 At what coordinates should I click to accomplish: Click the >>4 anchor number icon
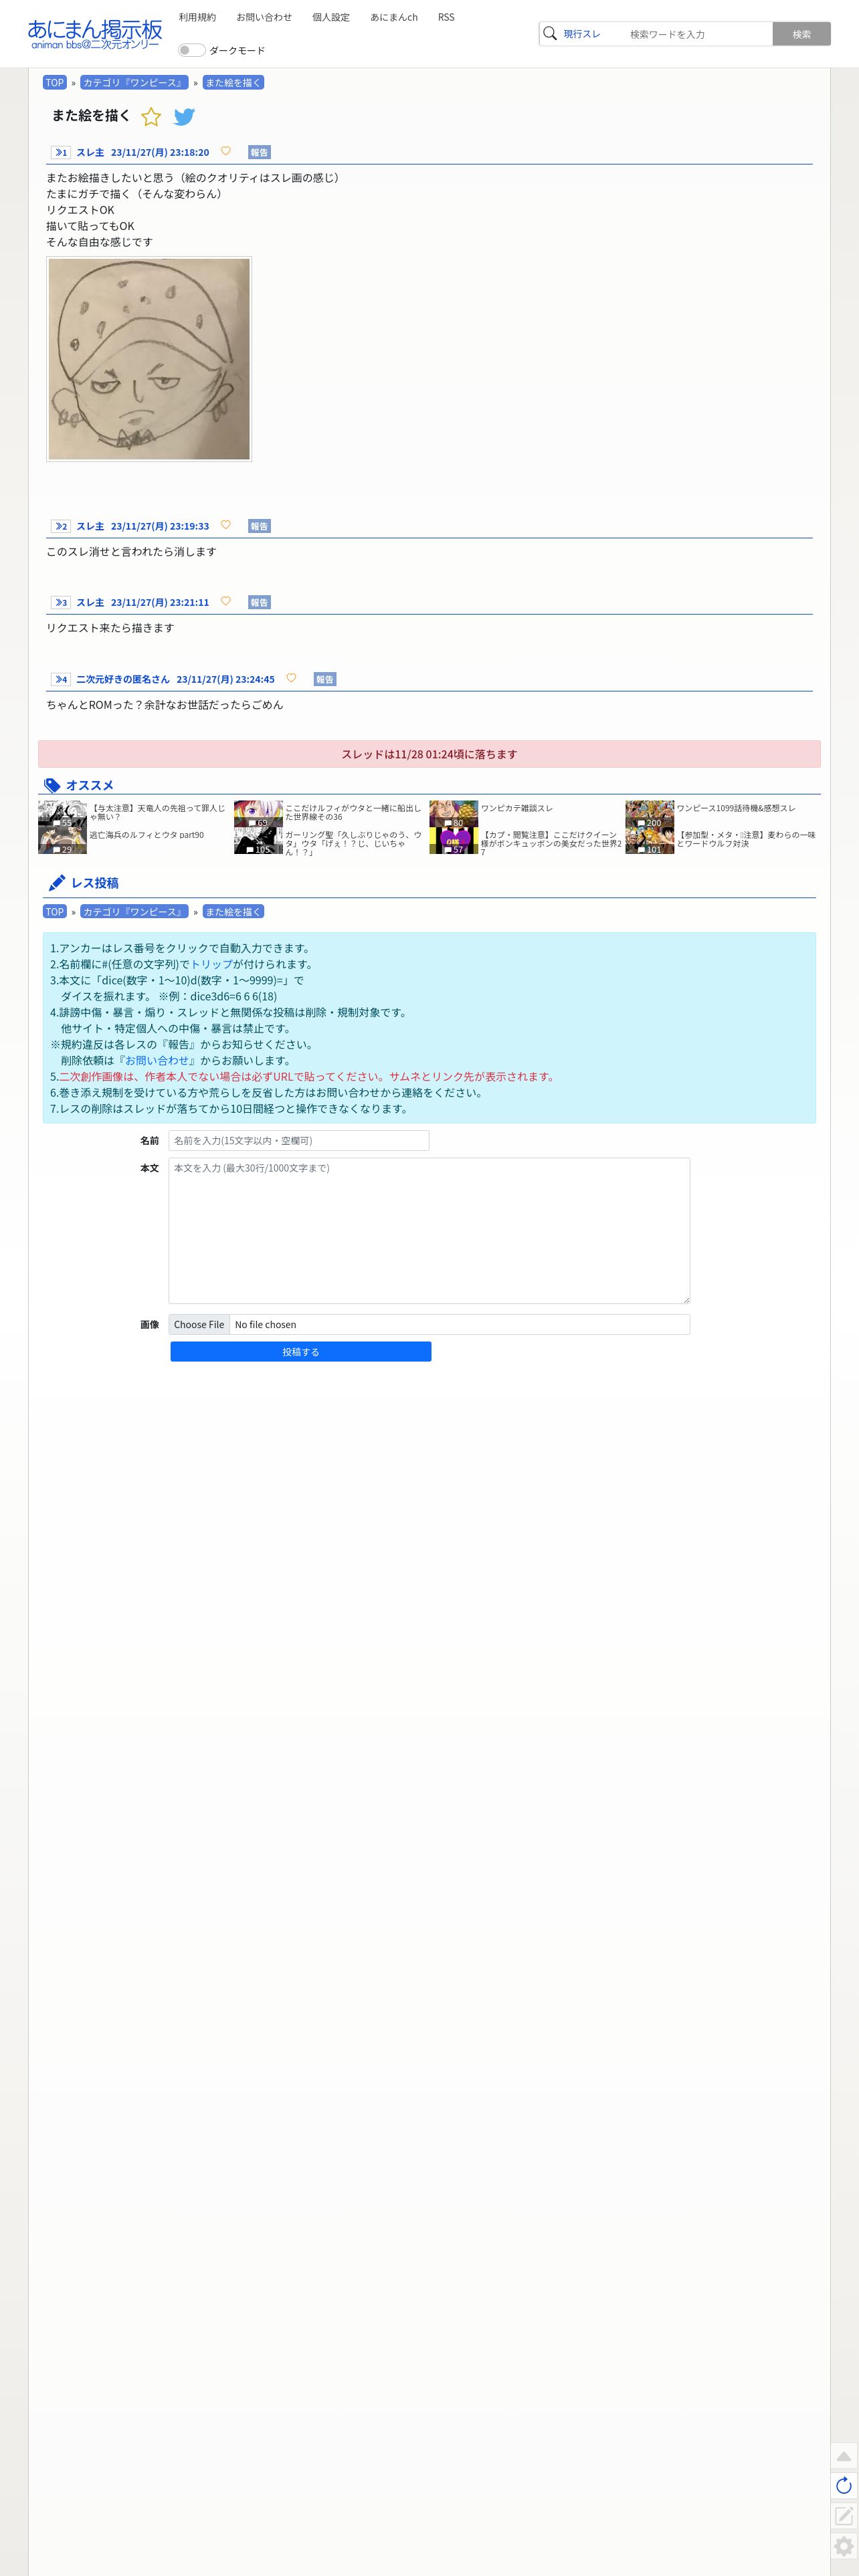pyautogui.click(x=61, y=679)
